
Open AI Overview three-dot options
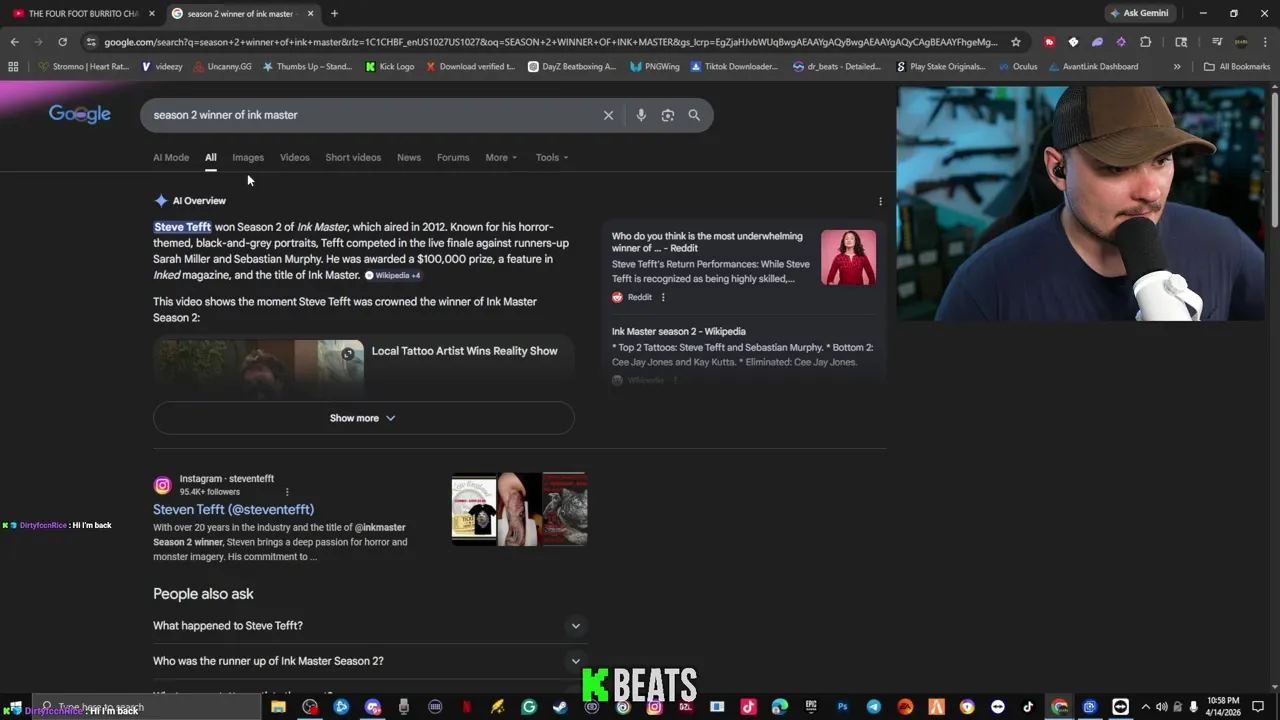click(x=880, y=201)
